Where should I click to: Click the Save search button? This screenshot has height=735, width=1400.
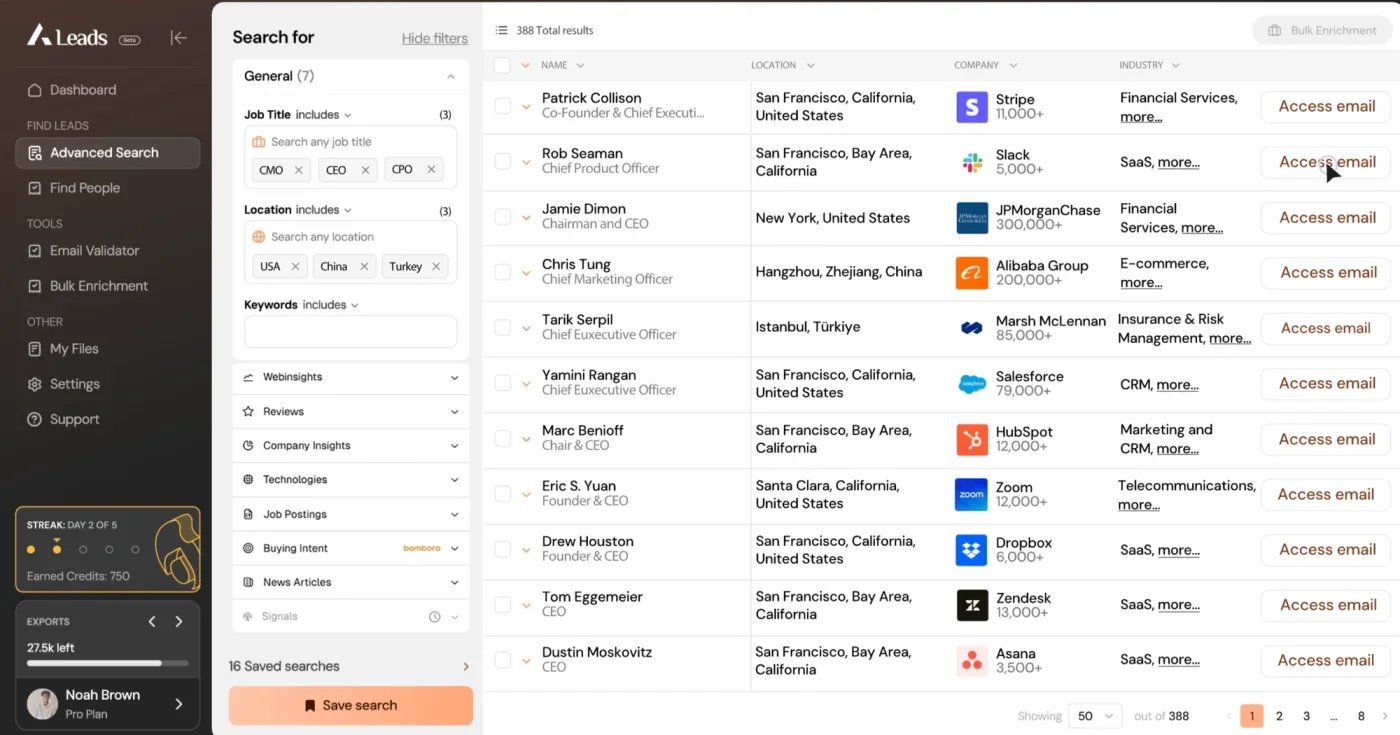[x=351, y=705]
